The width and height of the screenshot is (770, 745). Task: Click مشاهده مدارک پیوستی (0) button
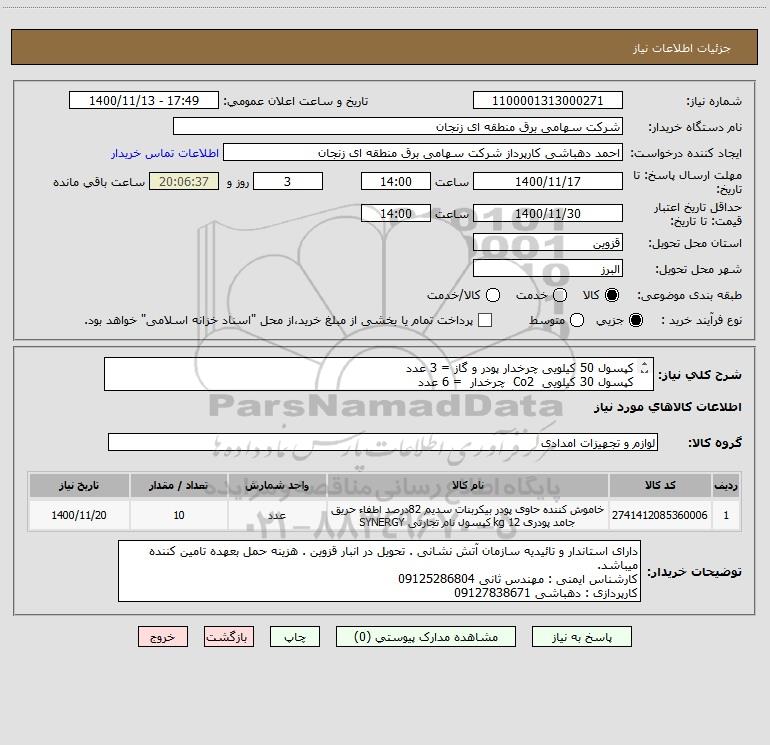[426, 637]
